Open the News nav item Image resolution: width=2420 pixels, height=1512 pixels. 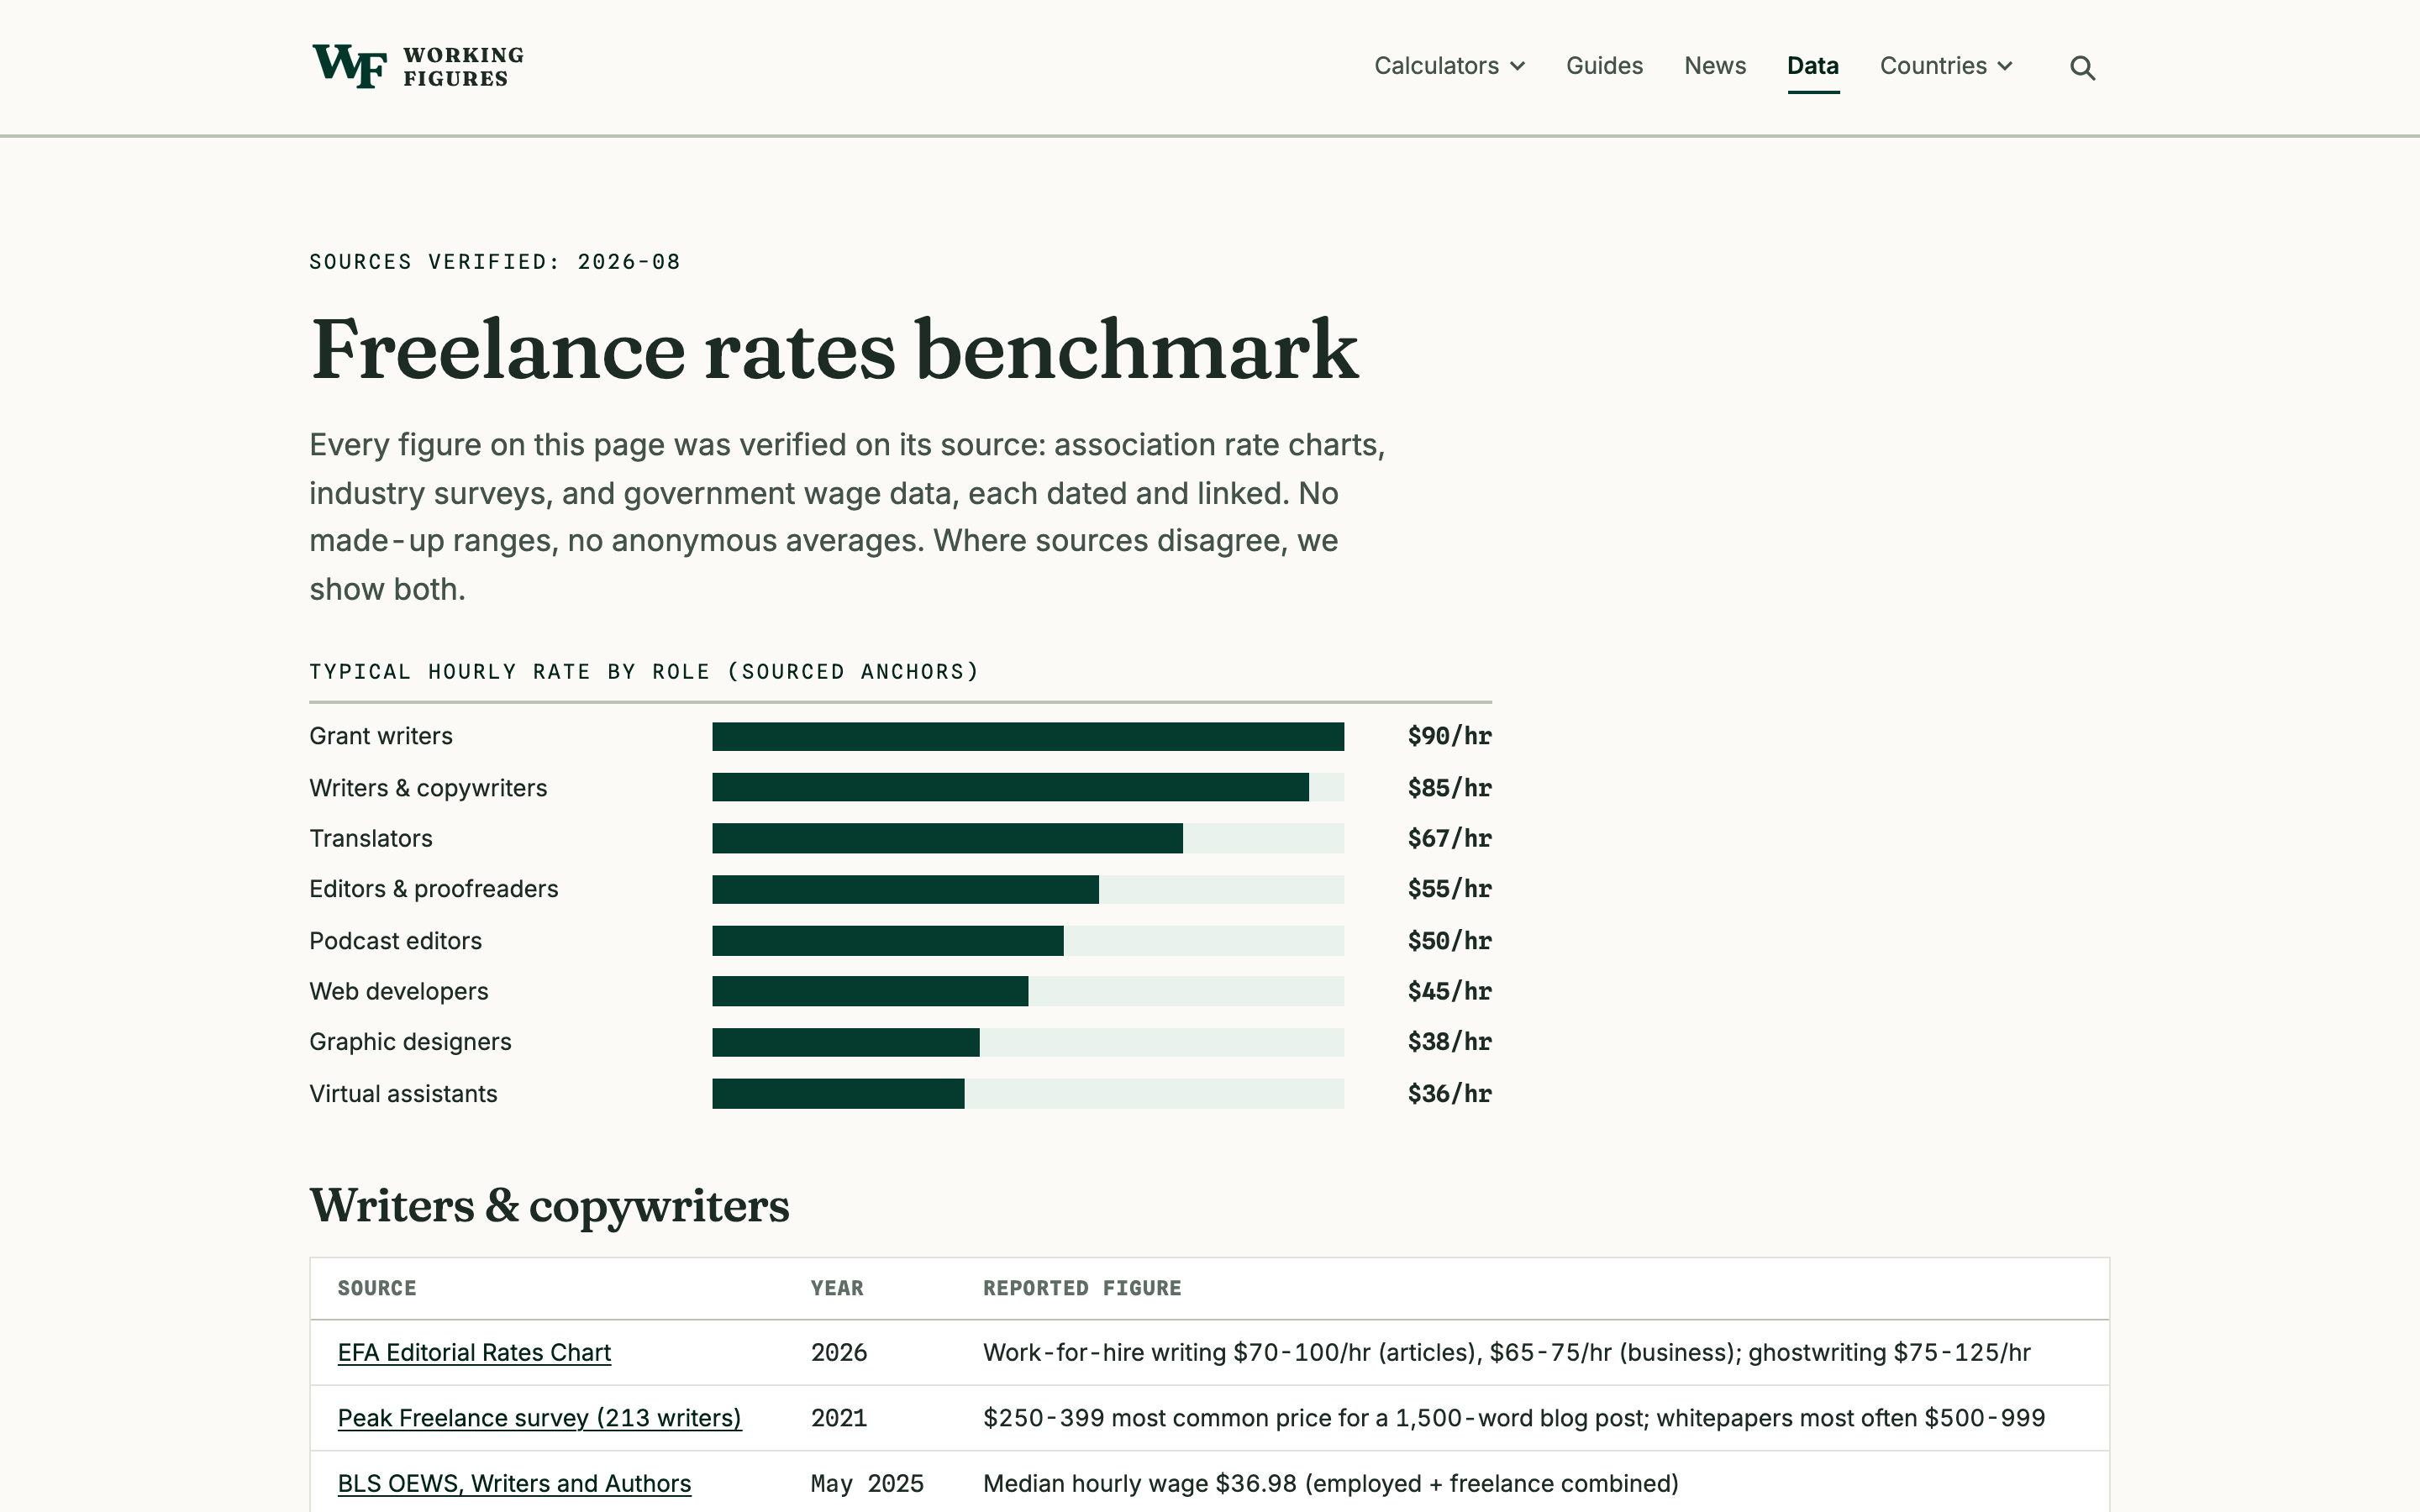click(x=1715, y=66)
